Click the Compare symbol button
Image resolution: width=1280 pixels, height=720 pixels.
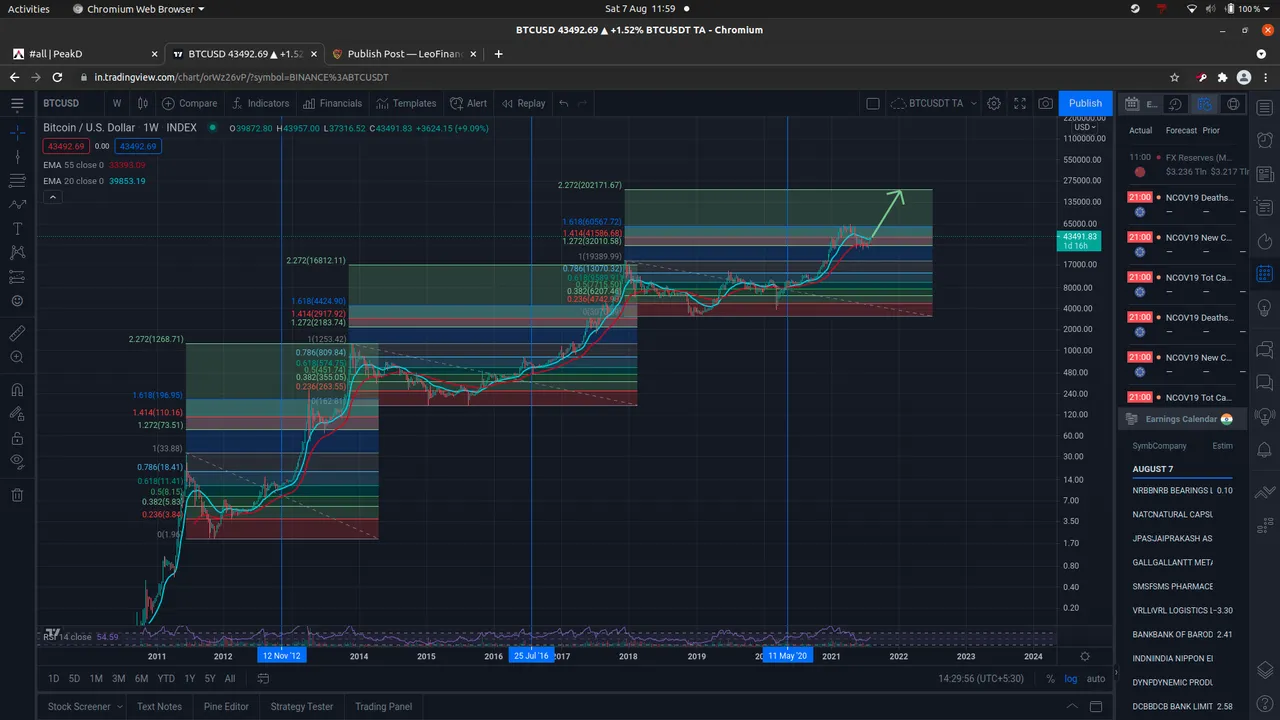pos(189,103)
